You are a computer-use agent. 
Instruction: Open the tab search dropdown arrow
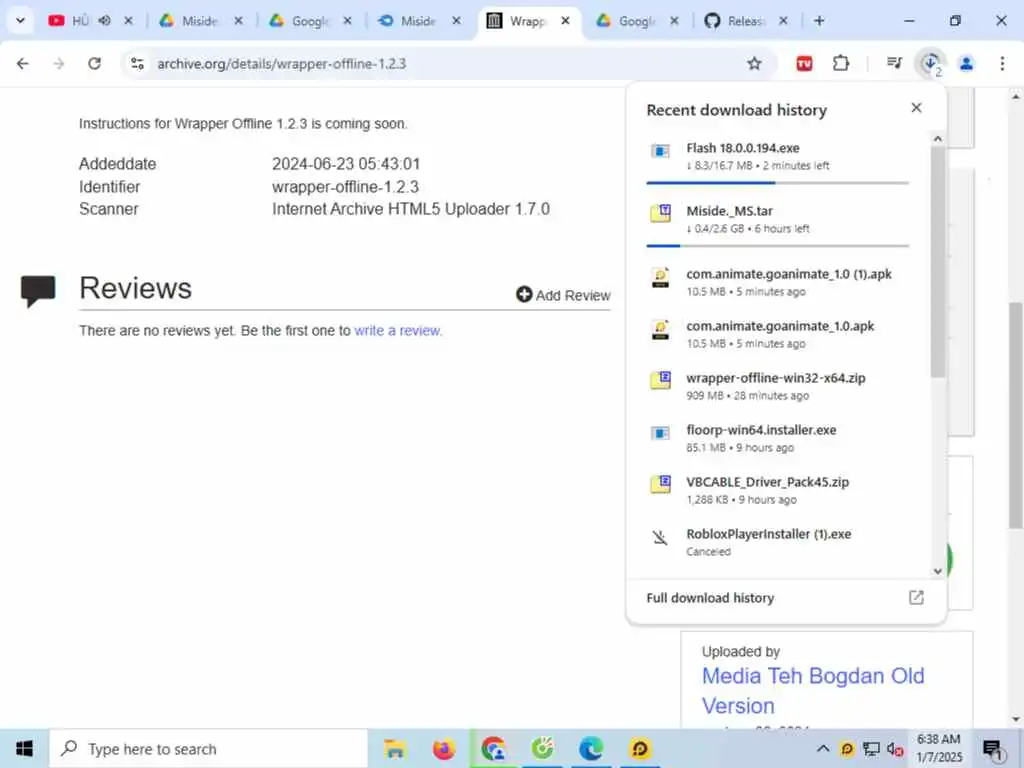tap(20, 21)
